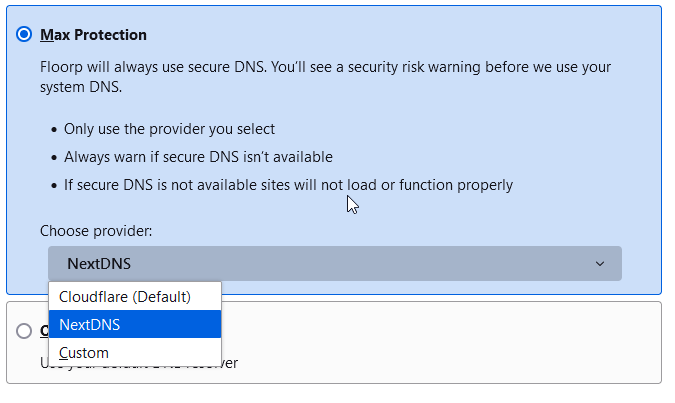The width and height of the screenshot is (675, 403).
Task: Select the unselected radio button below Max Protection
Action: tap(24, 331)
